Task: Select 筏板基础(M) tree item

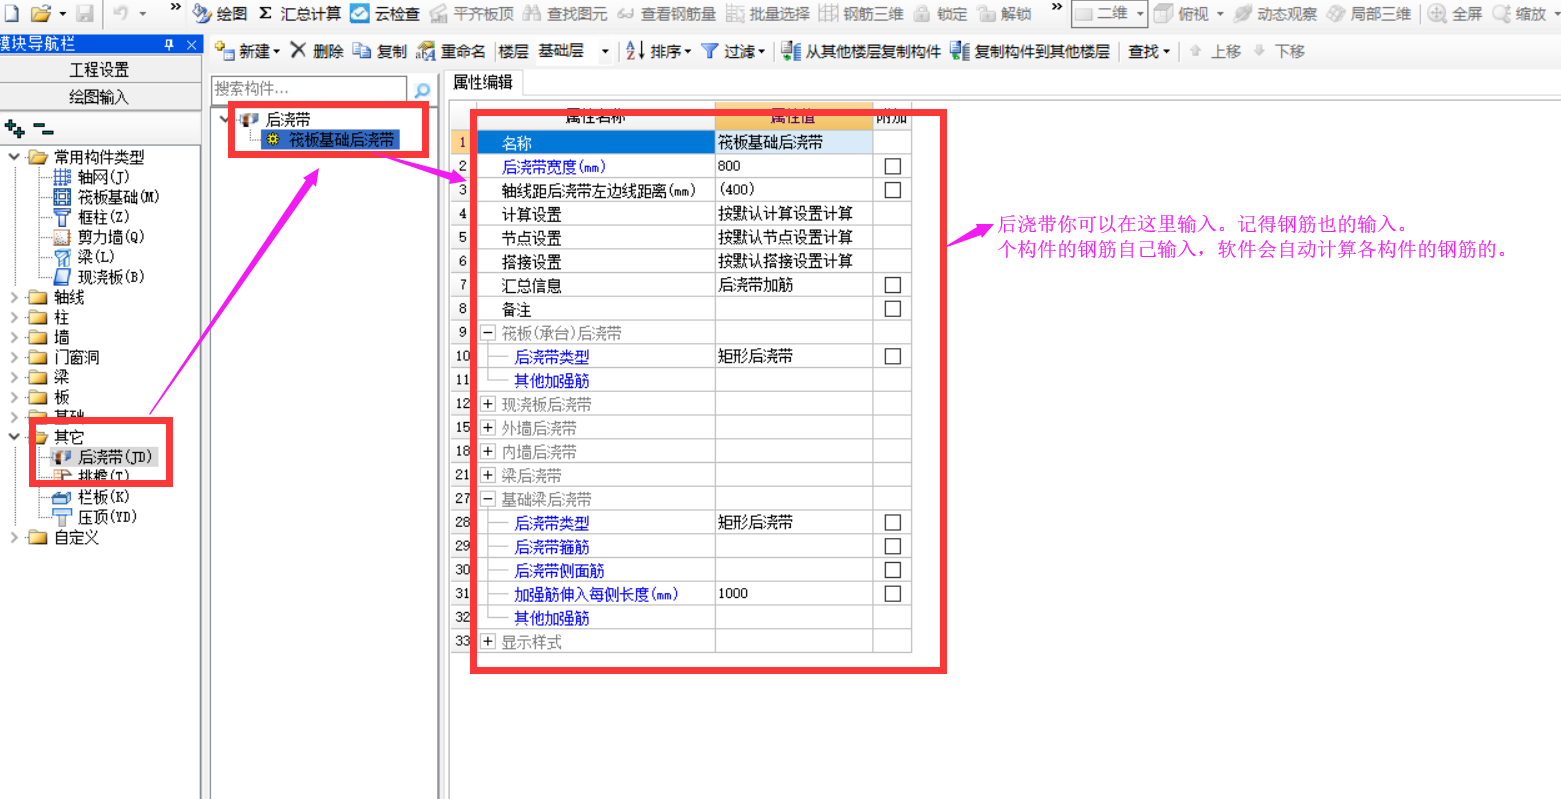Action: coord(118,197)
